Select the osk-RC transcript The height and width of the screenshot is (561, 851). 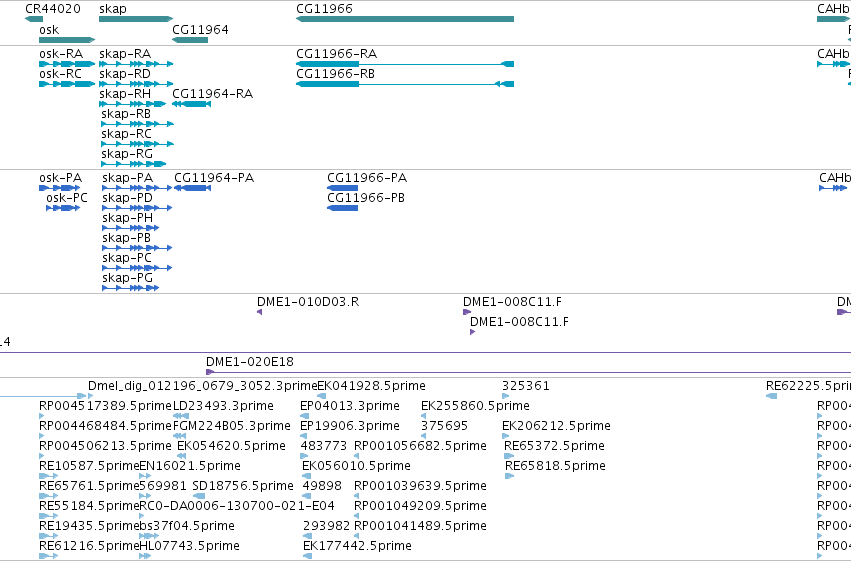[x=67, y=84]
